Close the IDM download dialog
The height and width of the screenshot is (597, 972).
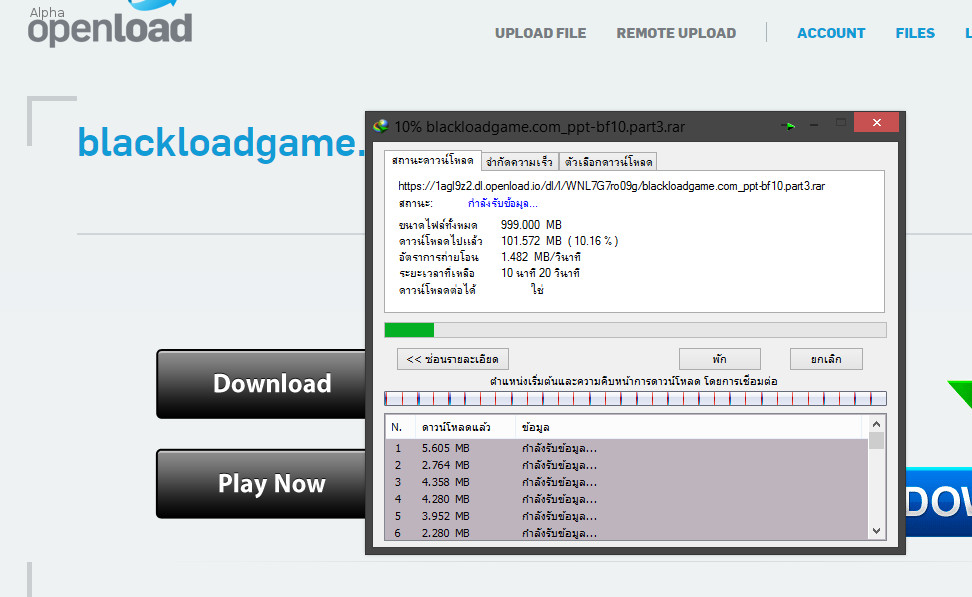(876, 123)
